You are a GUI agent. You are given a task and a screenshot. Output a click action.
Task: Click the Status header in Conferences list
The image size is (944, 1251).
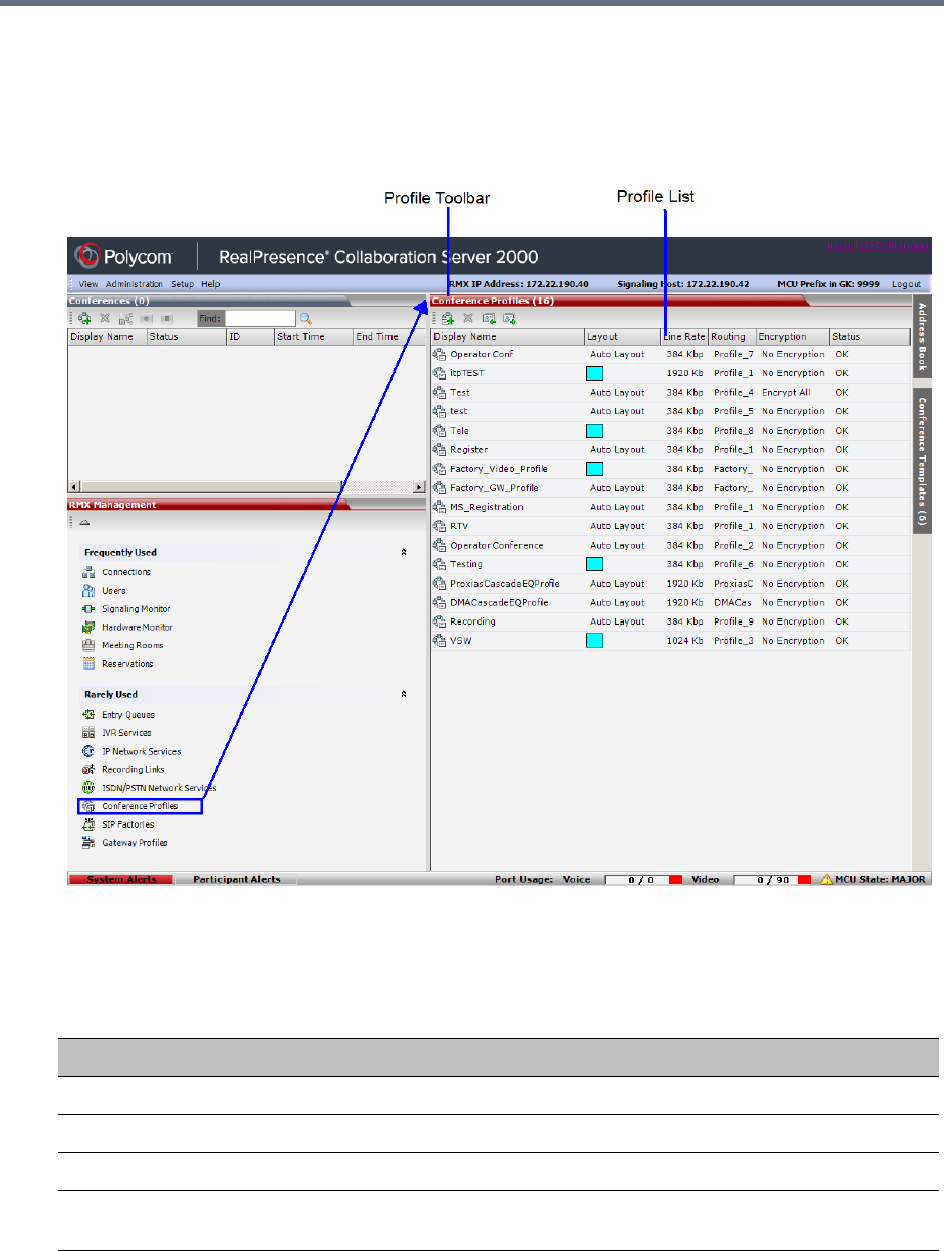pos(186,337)
